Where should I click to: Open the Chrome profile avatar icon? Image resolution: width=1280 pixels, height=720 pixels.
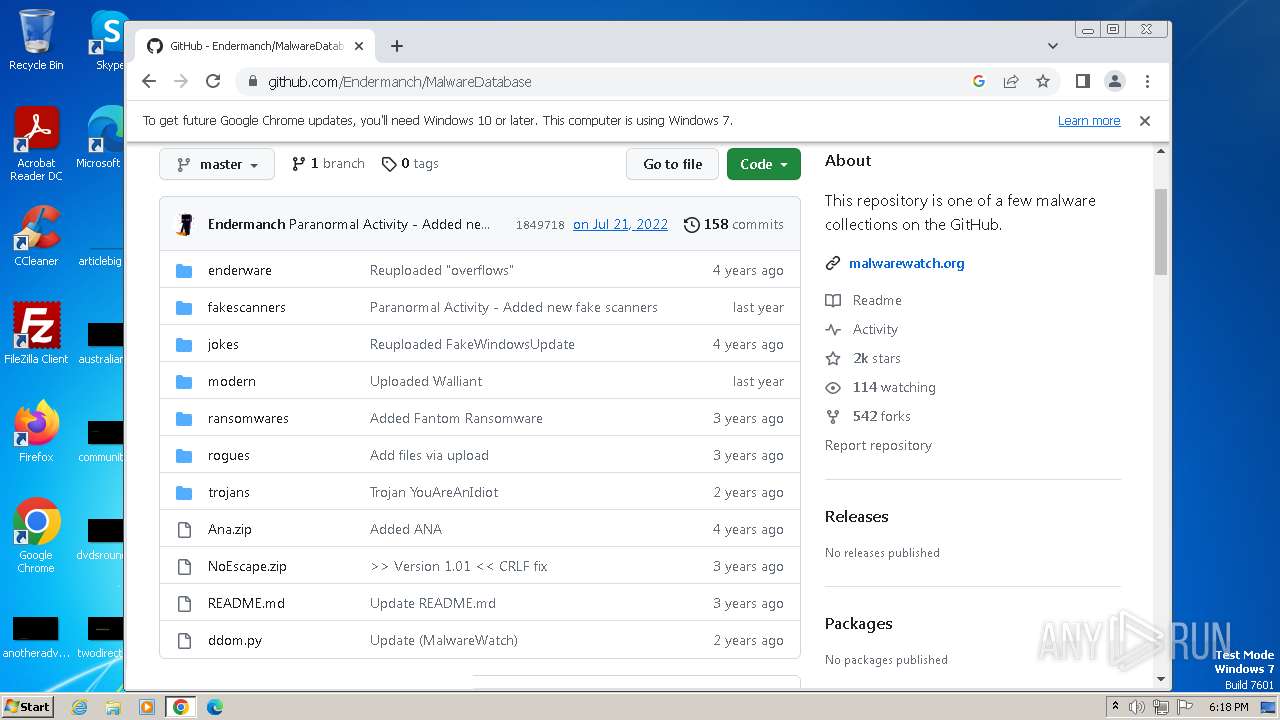[x=1115, y=82]
